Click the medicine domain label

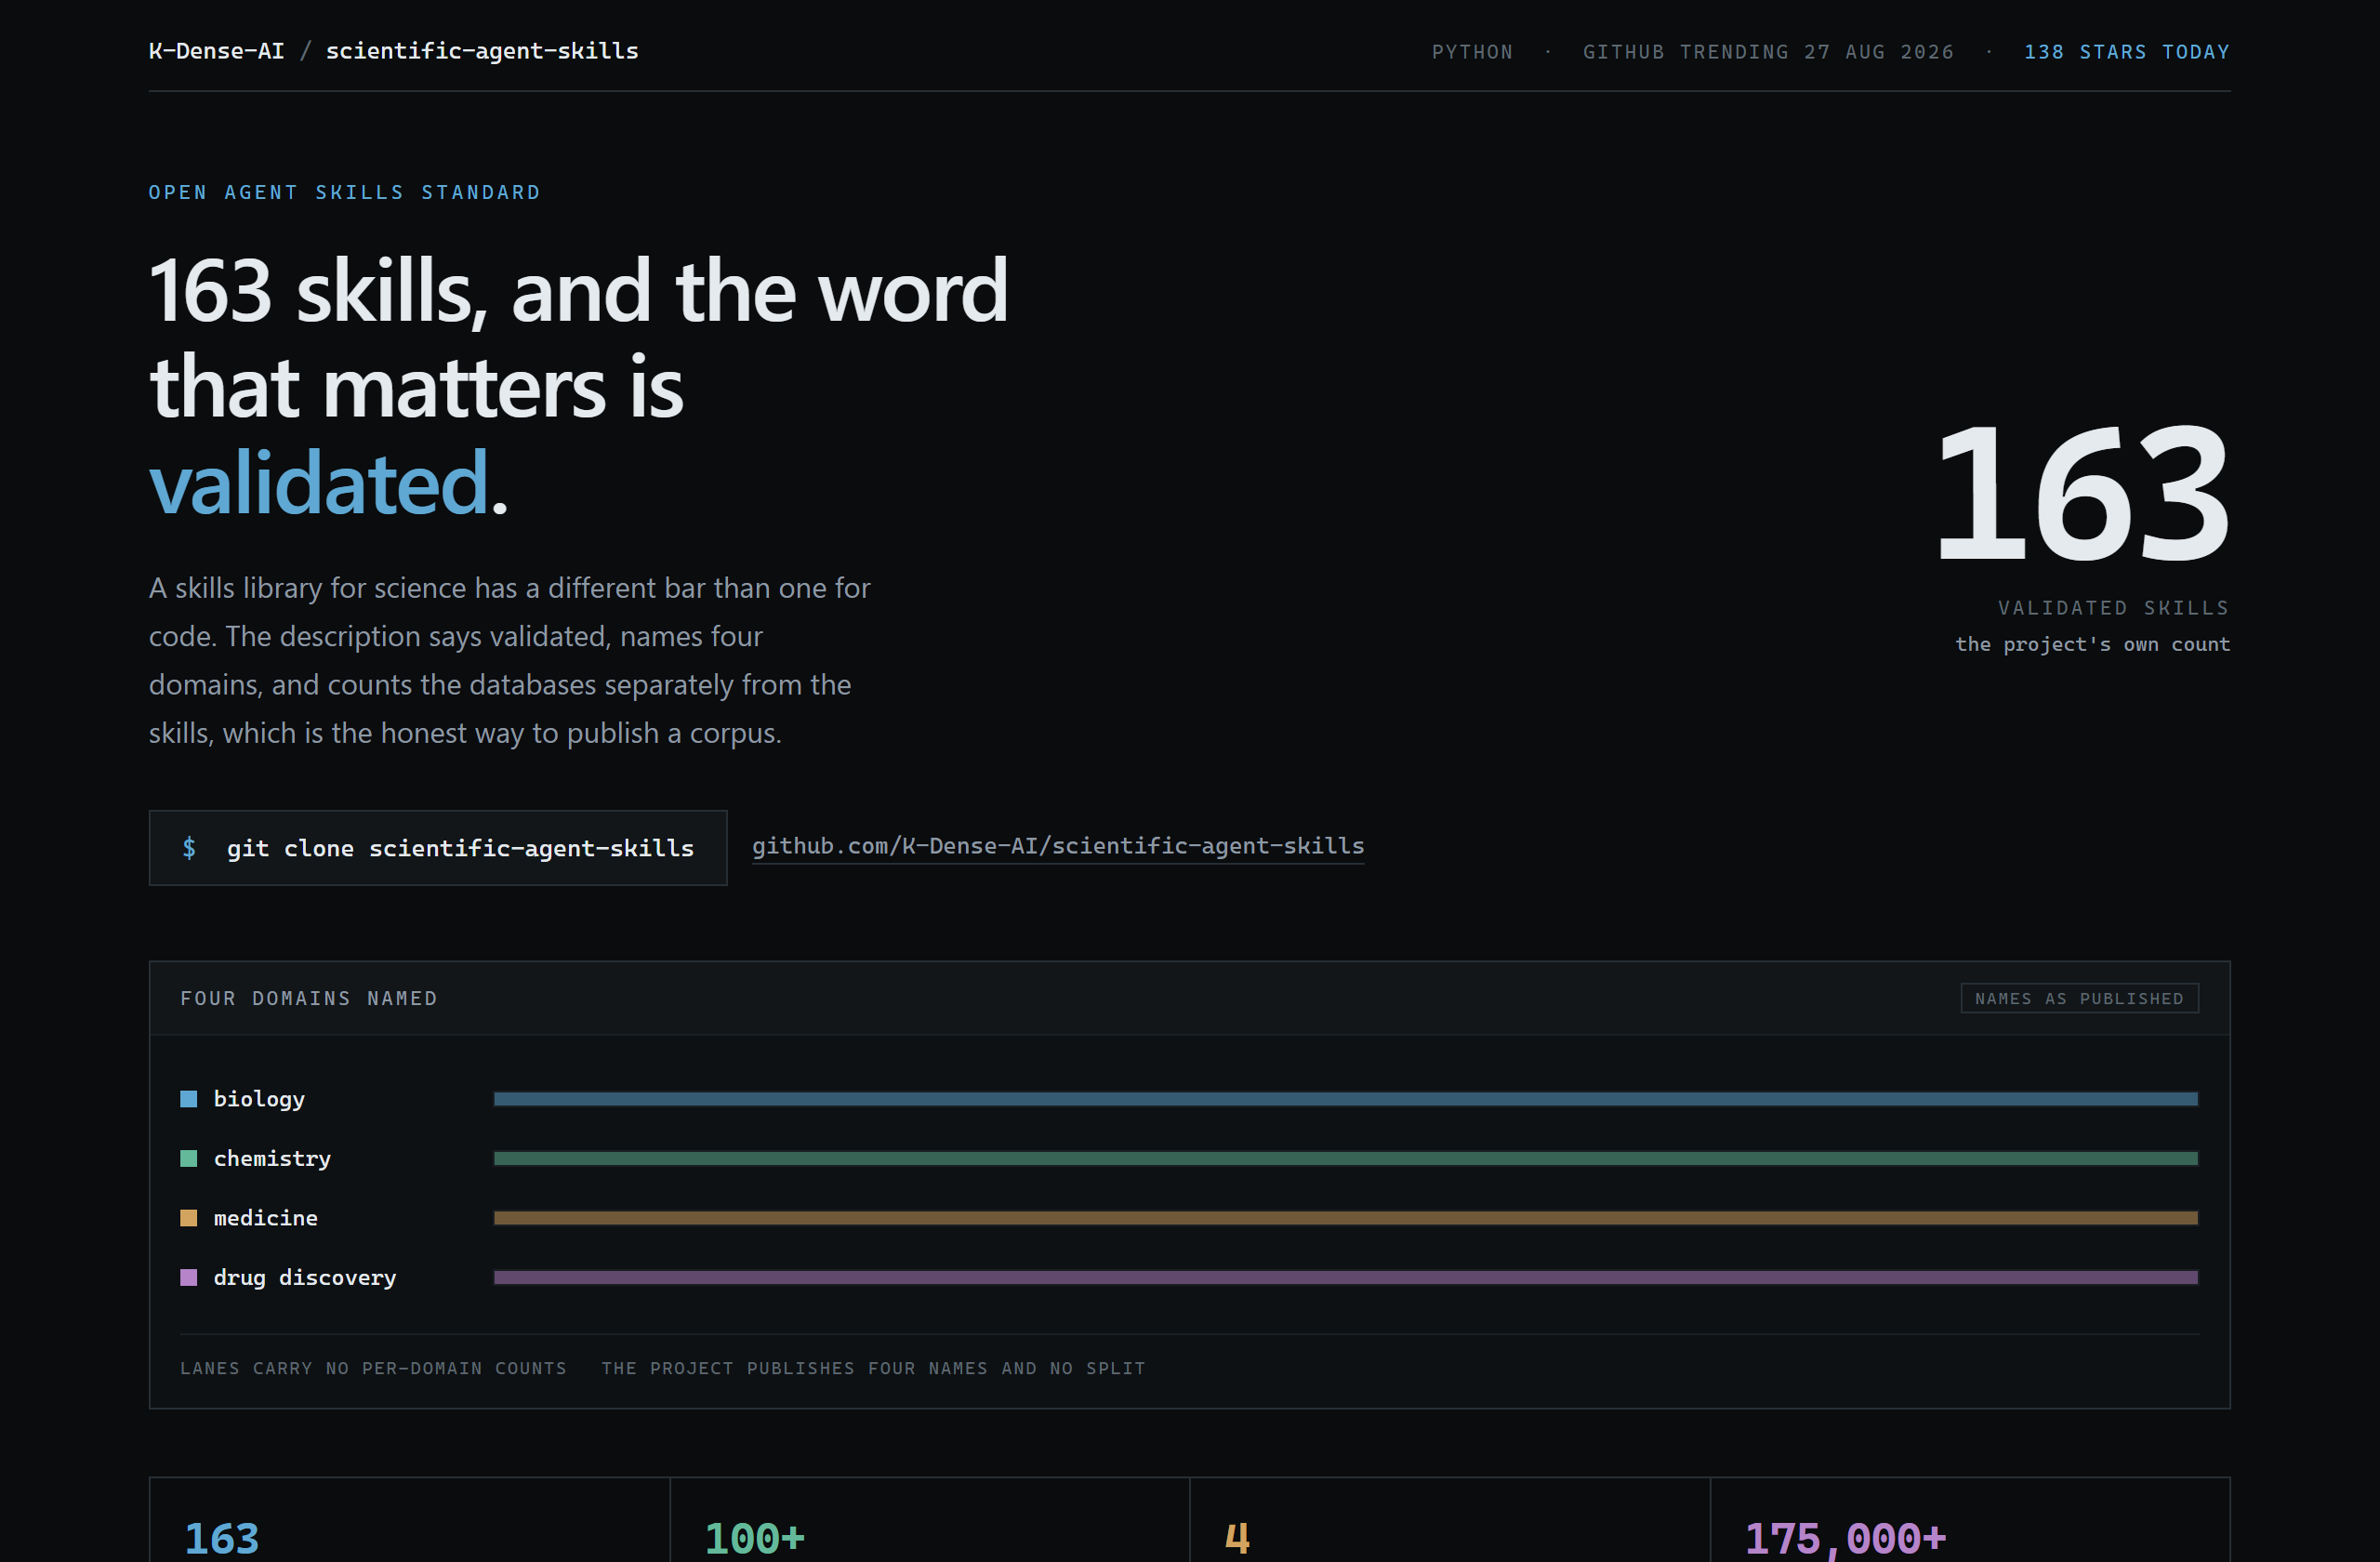click(x=266, y=1218)
